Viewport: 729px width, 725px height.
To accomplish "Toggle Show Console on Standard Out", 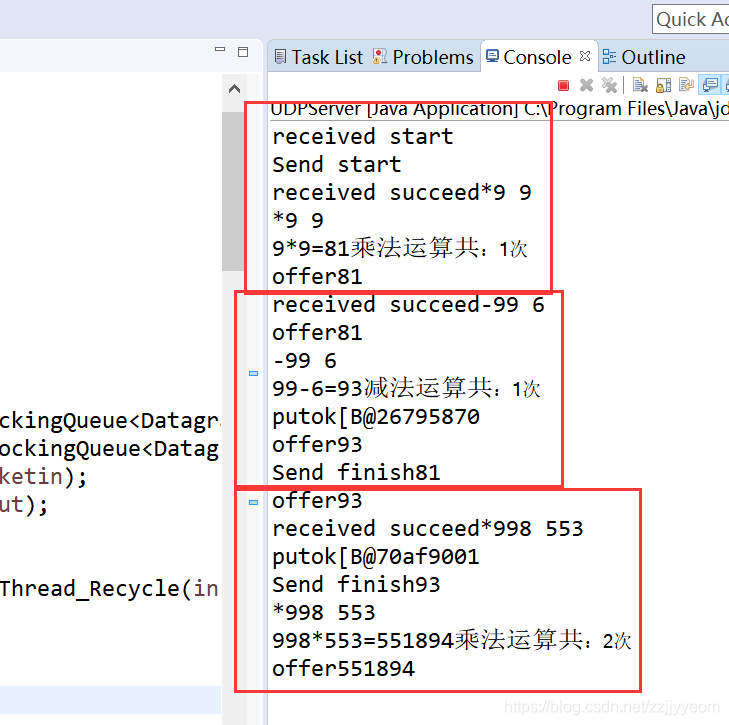I will (x=710, y=85).
